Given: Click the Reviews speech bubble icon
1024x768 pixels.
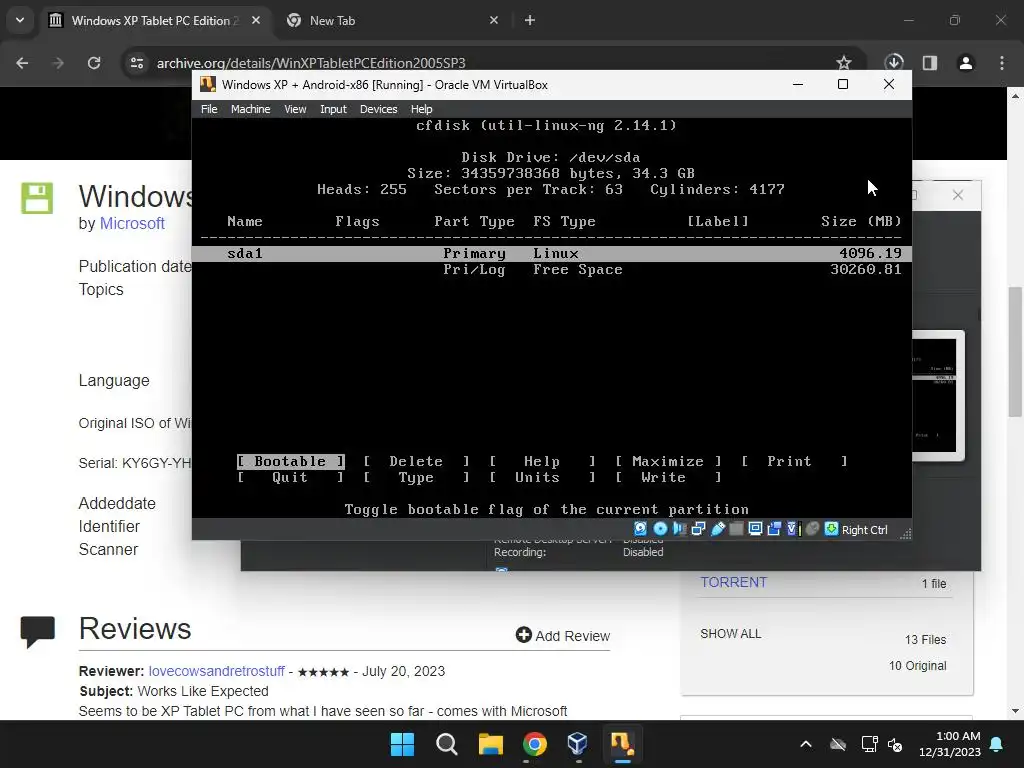Looking at the screenshot, I should click(37, 631).
